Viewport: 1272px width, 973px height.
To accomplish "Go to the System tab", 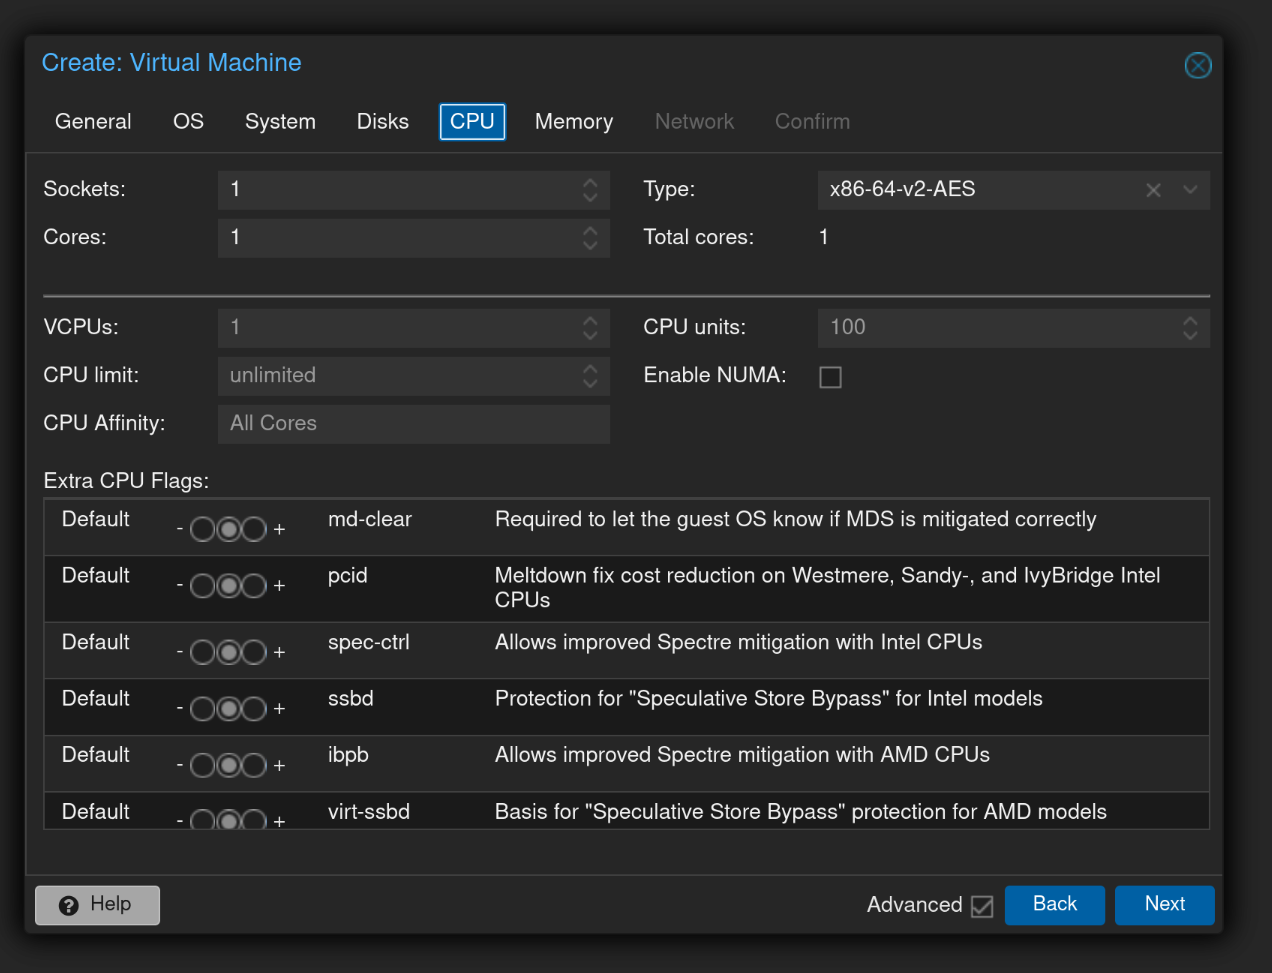I will click(x=280, y=122).
